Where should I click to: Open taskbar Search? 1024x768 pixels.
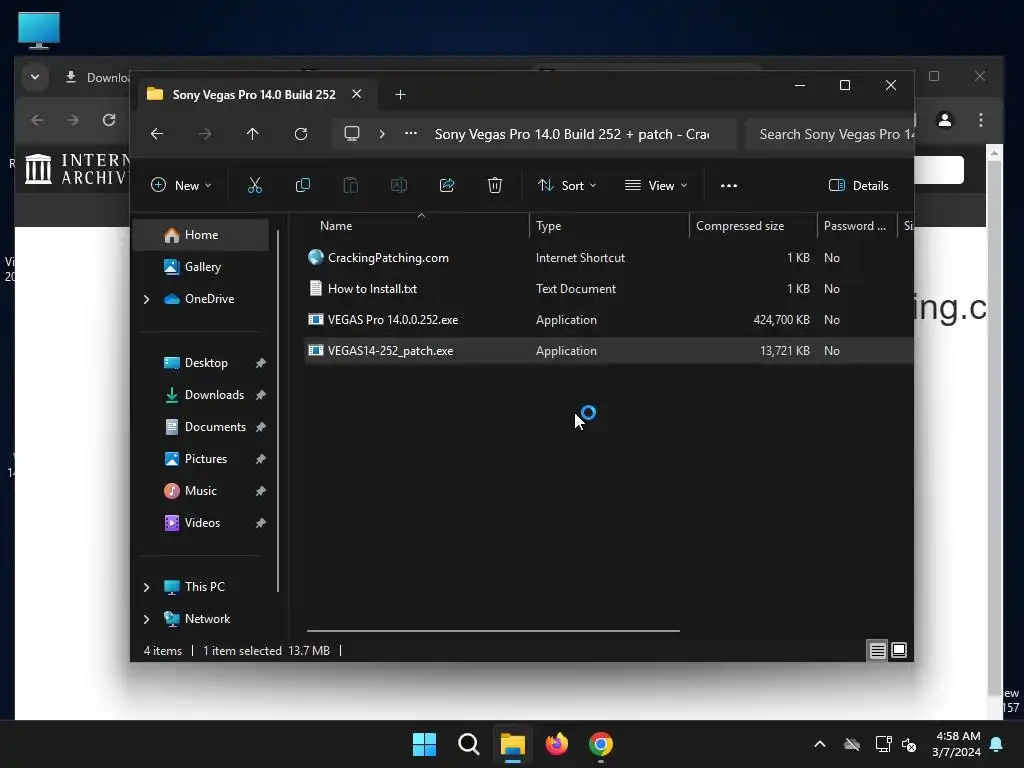tap(469, 744)
